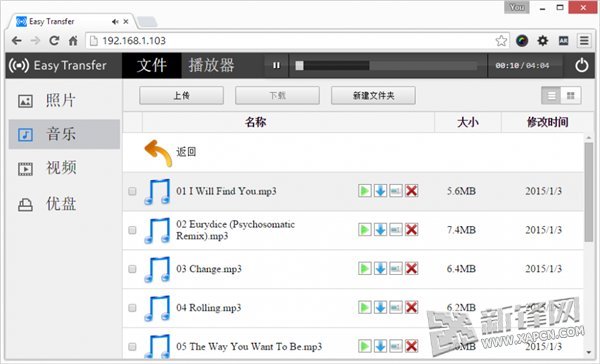600x364 pixels.
Task: Tick checkbox for 05 The Way You Want To Be.mp3
Action: tap(132, 347)
